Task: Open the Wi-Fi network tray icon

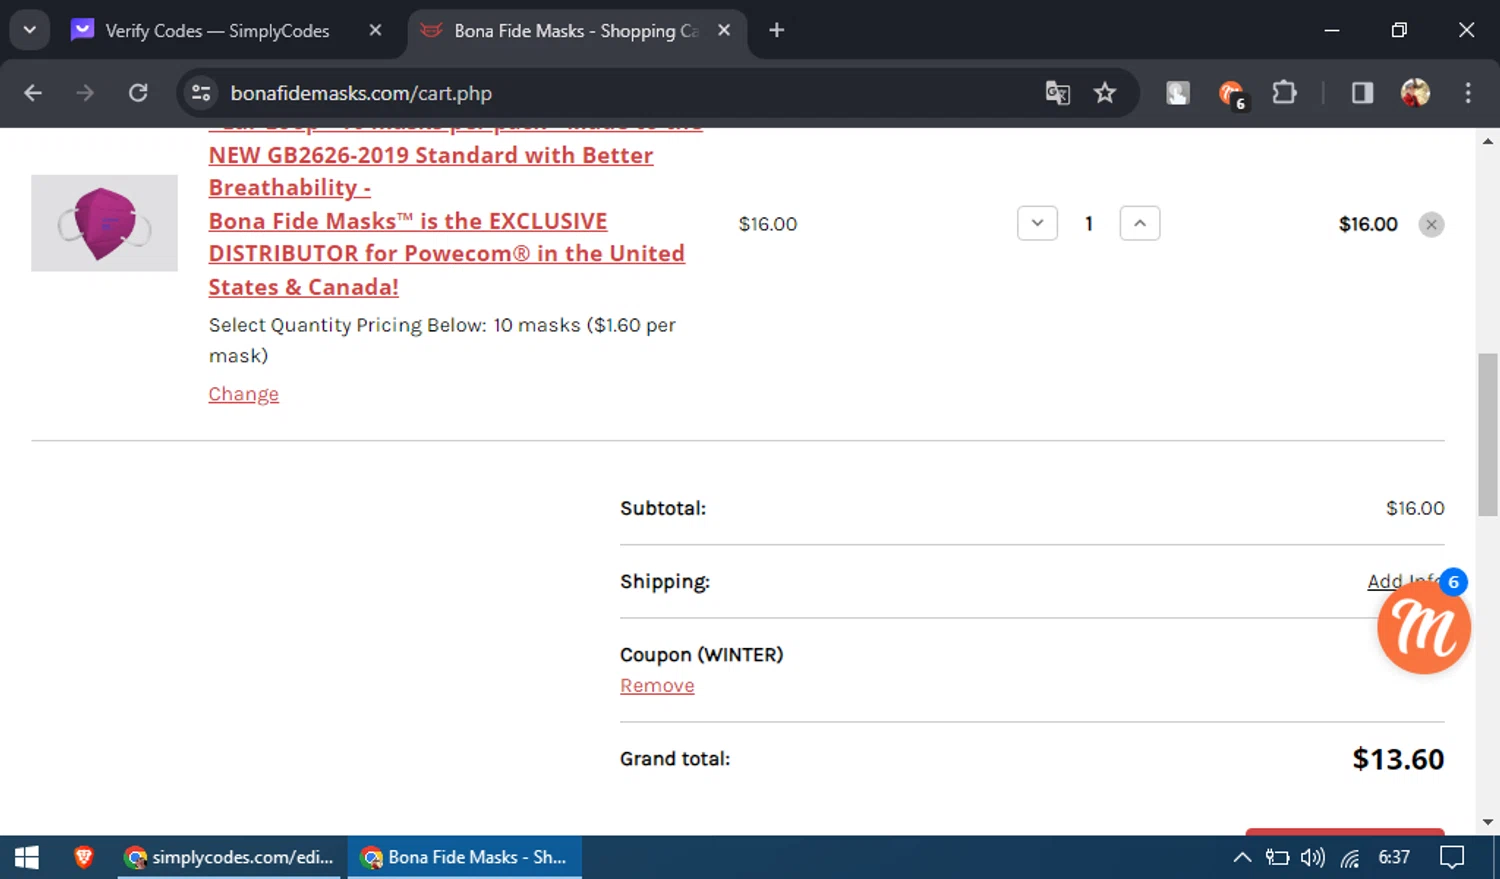Action: (x=1350, y=857)
